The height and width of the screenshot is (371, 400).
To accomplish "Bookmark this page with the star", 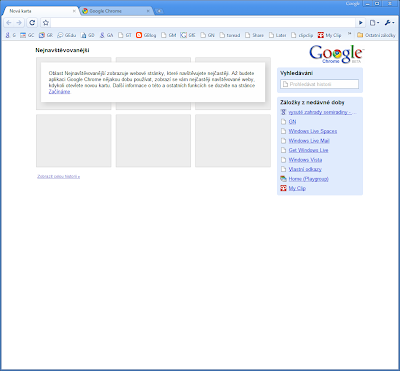I will click(46, 23).
